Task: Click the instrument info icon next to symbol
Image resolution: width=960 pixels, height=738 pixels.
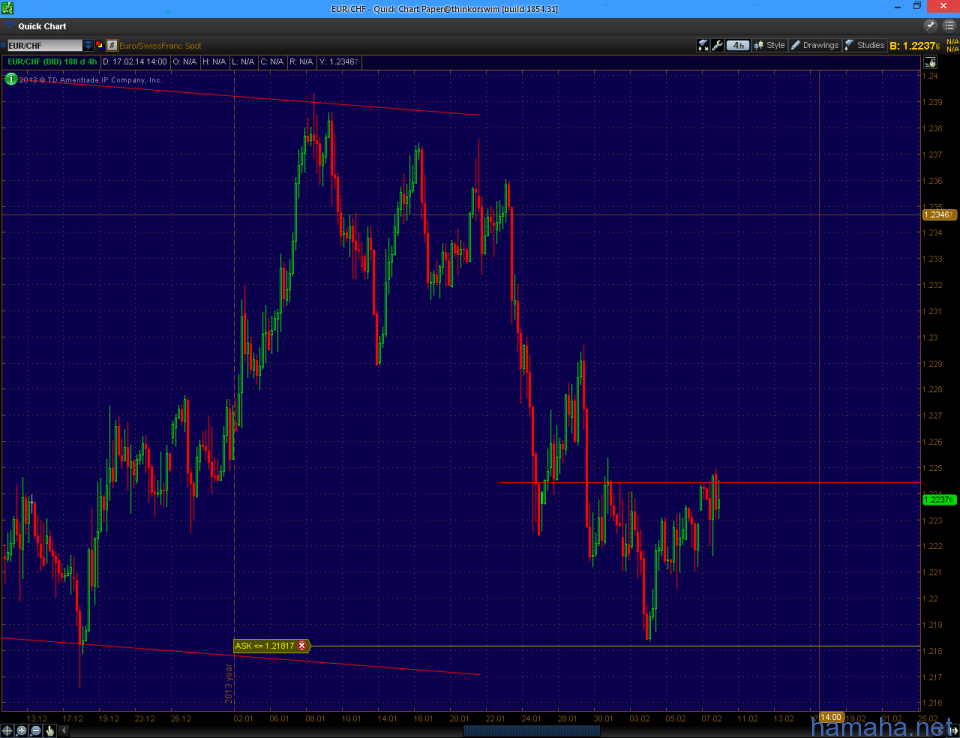Action: tap(111, 45)
